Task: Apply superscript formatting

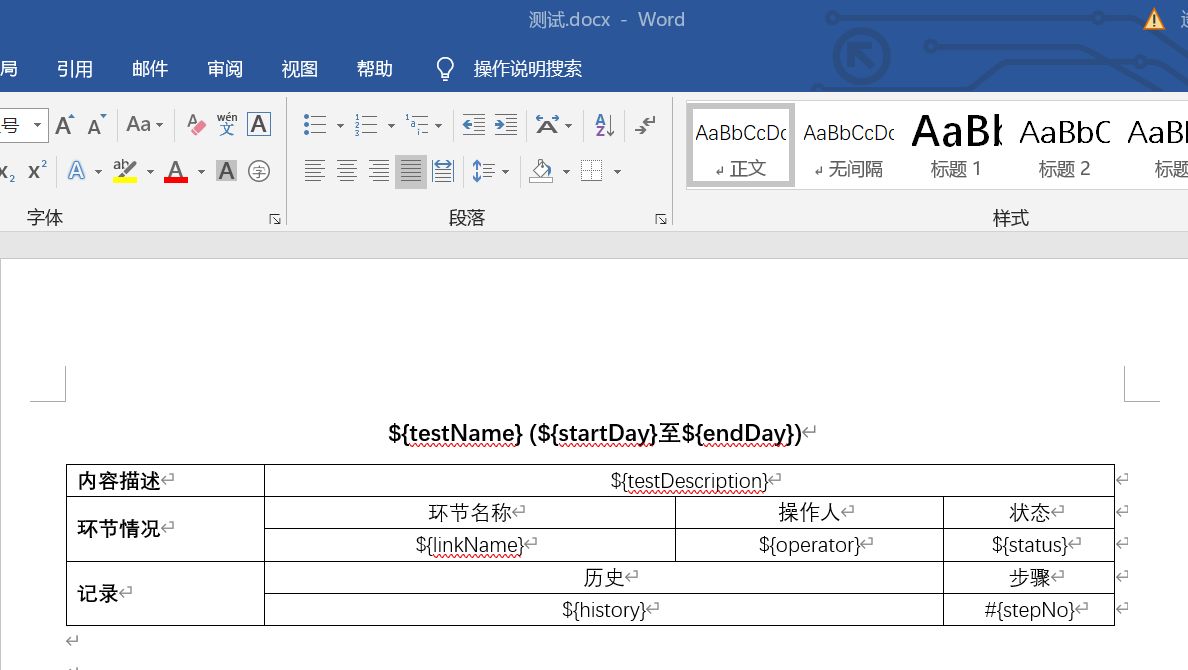Action: (x=37, y=171)
